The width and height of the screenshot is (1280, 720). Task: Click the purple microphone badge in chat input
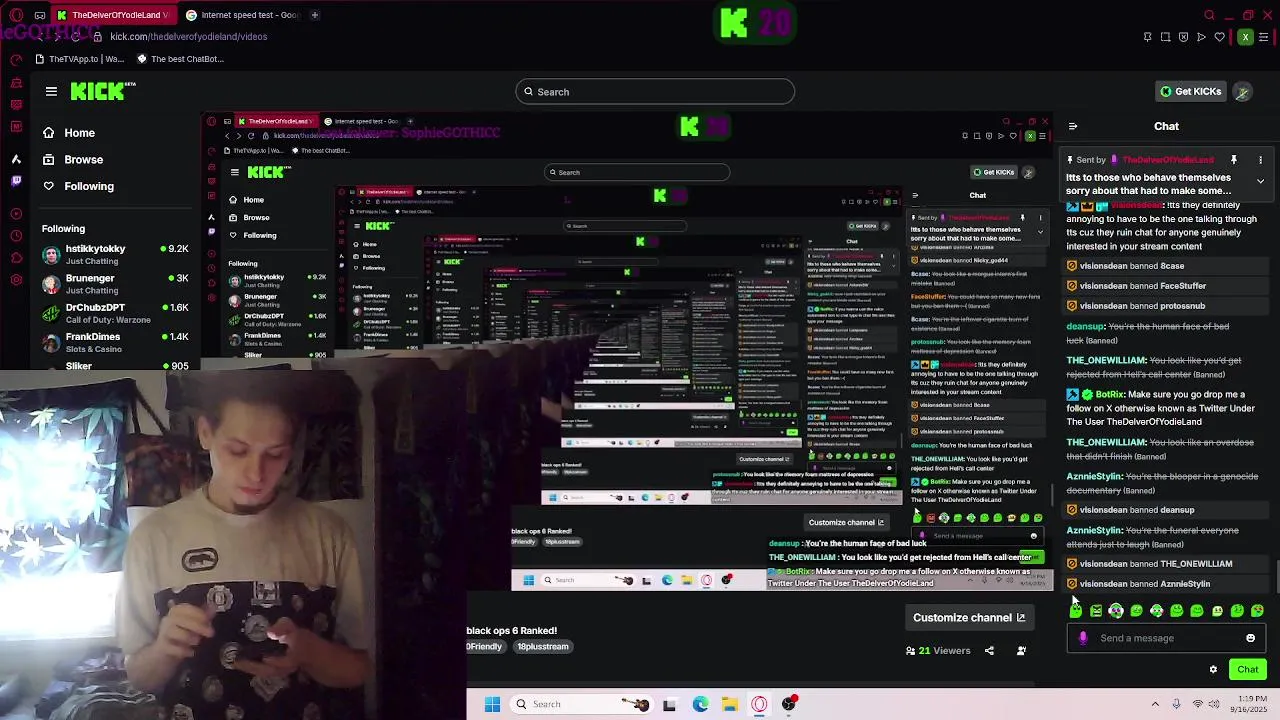[x=1083, y=638]
